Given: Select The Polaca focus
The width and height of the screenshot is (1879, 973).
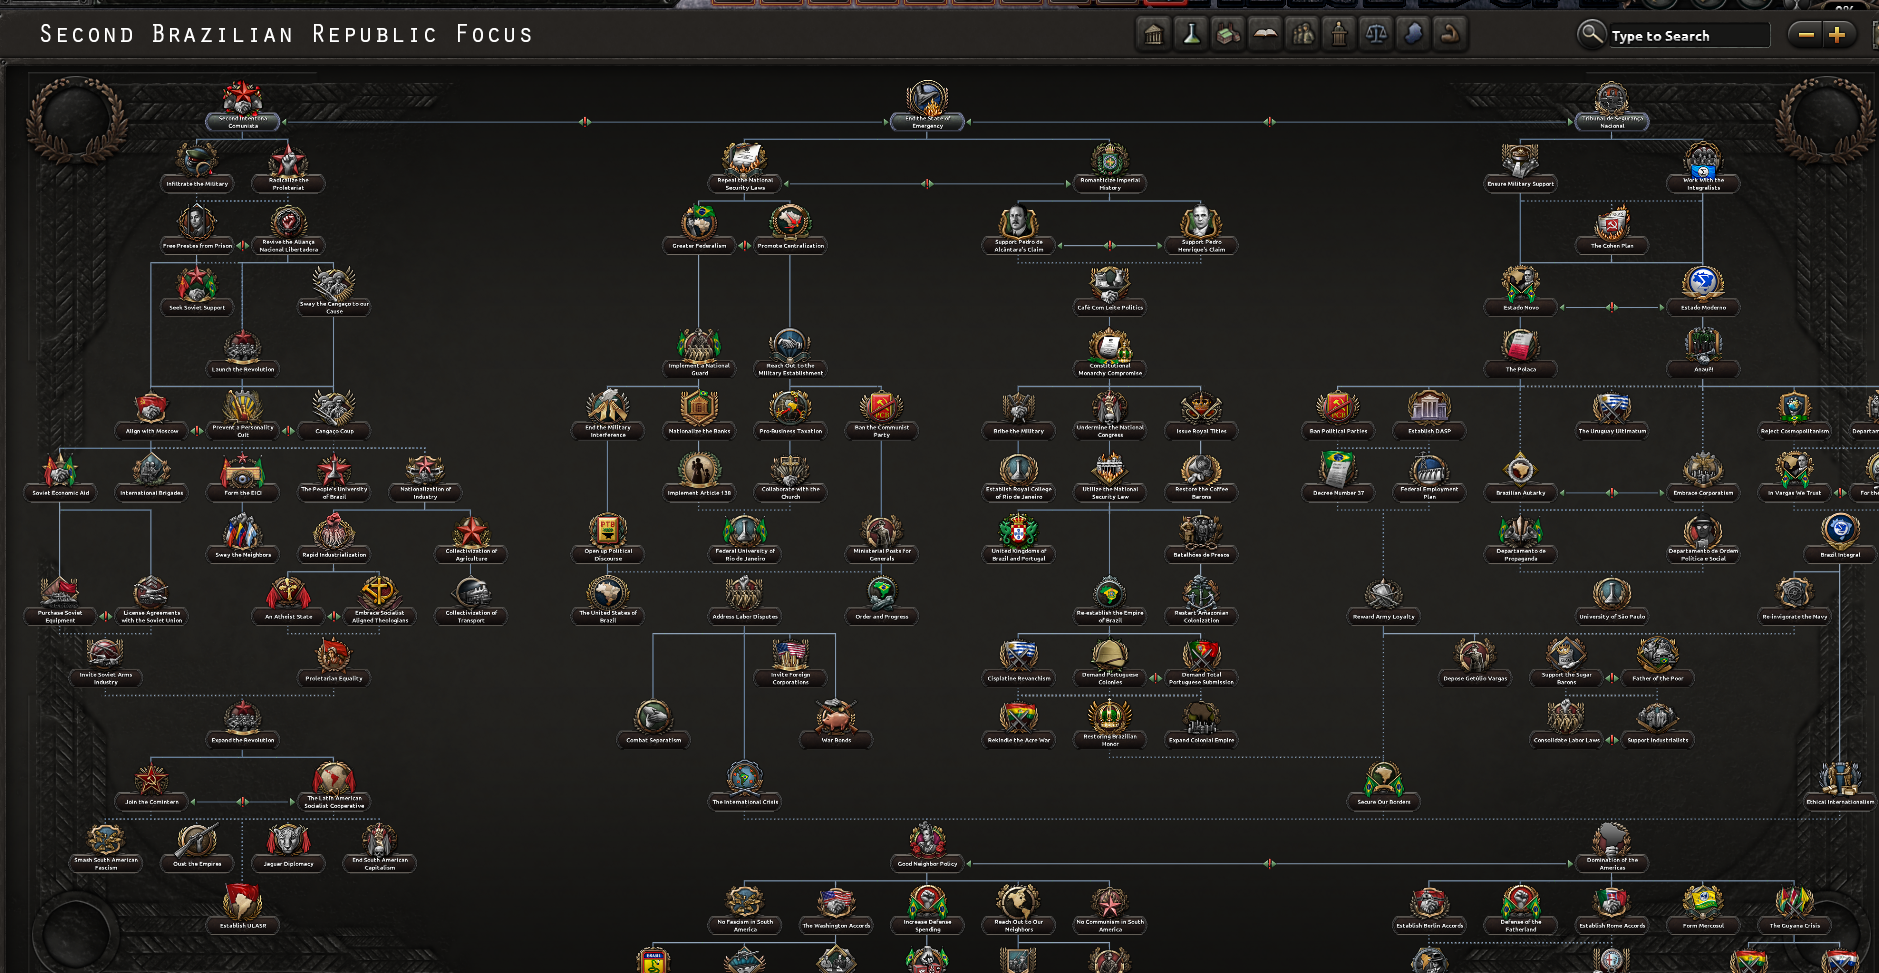Looking at the screenshot, I should 1520,353.
